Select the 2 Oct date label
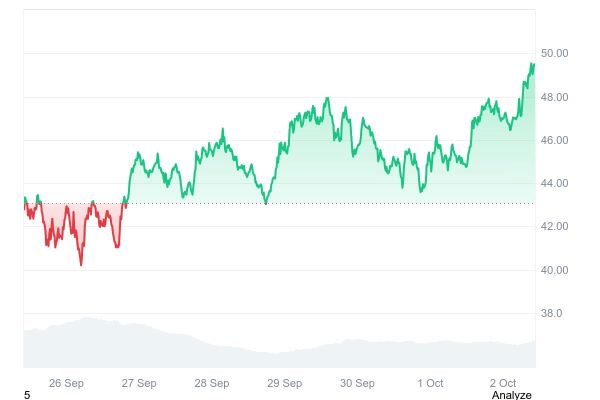The height and width of the screenshot is (400, 600). point(503,382)
